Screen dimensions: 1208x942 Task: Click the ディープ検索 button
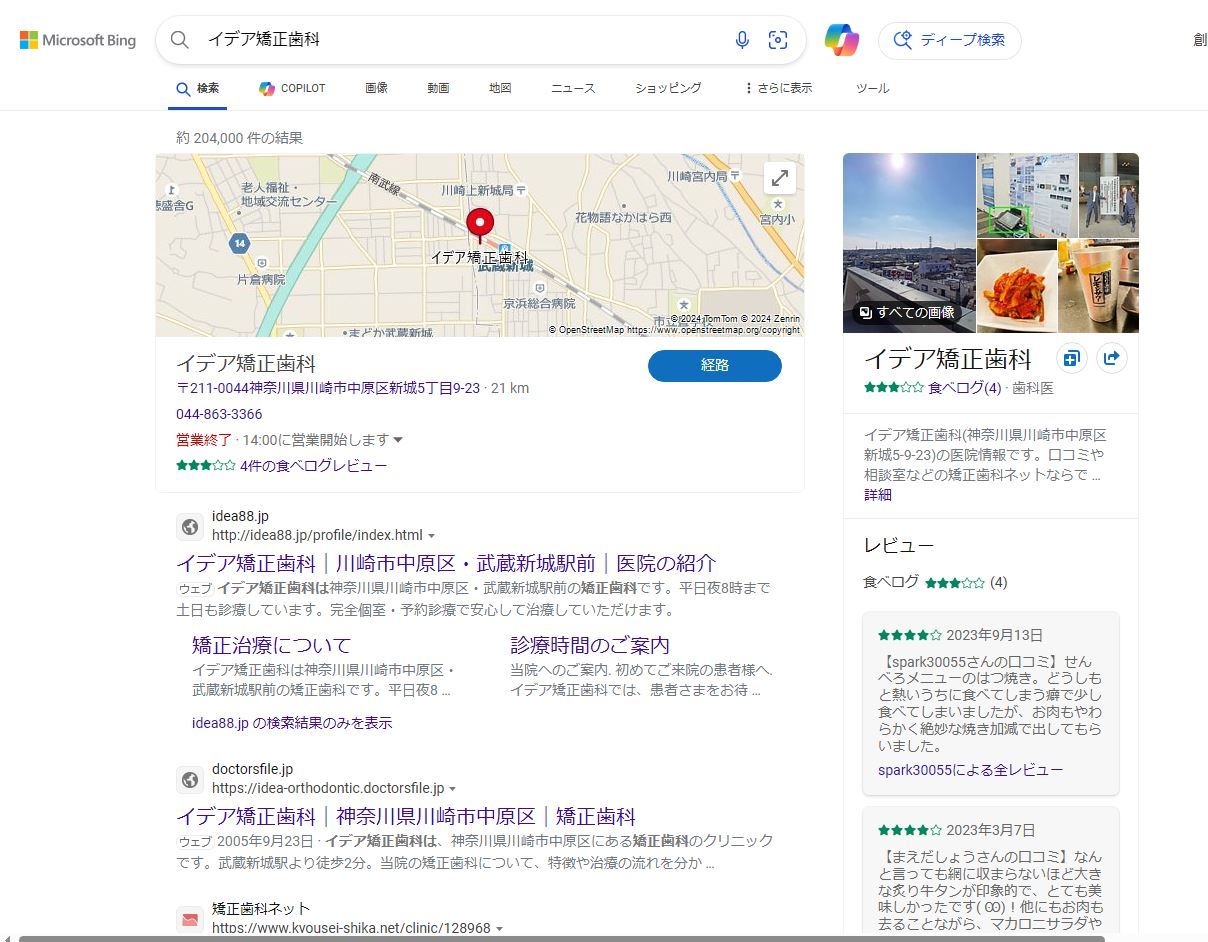click(x=950, y=40)
